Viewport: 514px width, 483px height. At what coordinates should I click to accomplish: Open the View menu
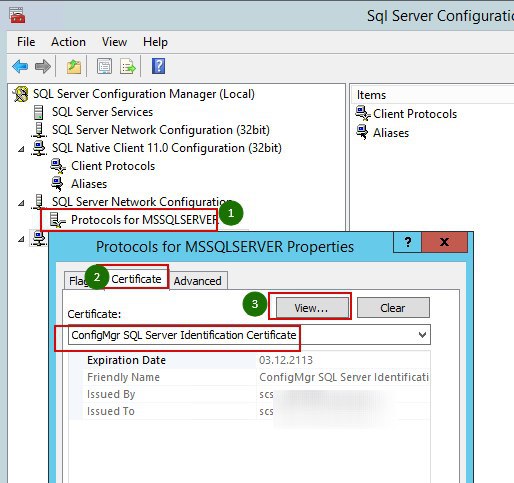pos(114,42)
